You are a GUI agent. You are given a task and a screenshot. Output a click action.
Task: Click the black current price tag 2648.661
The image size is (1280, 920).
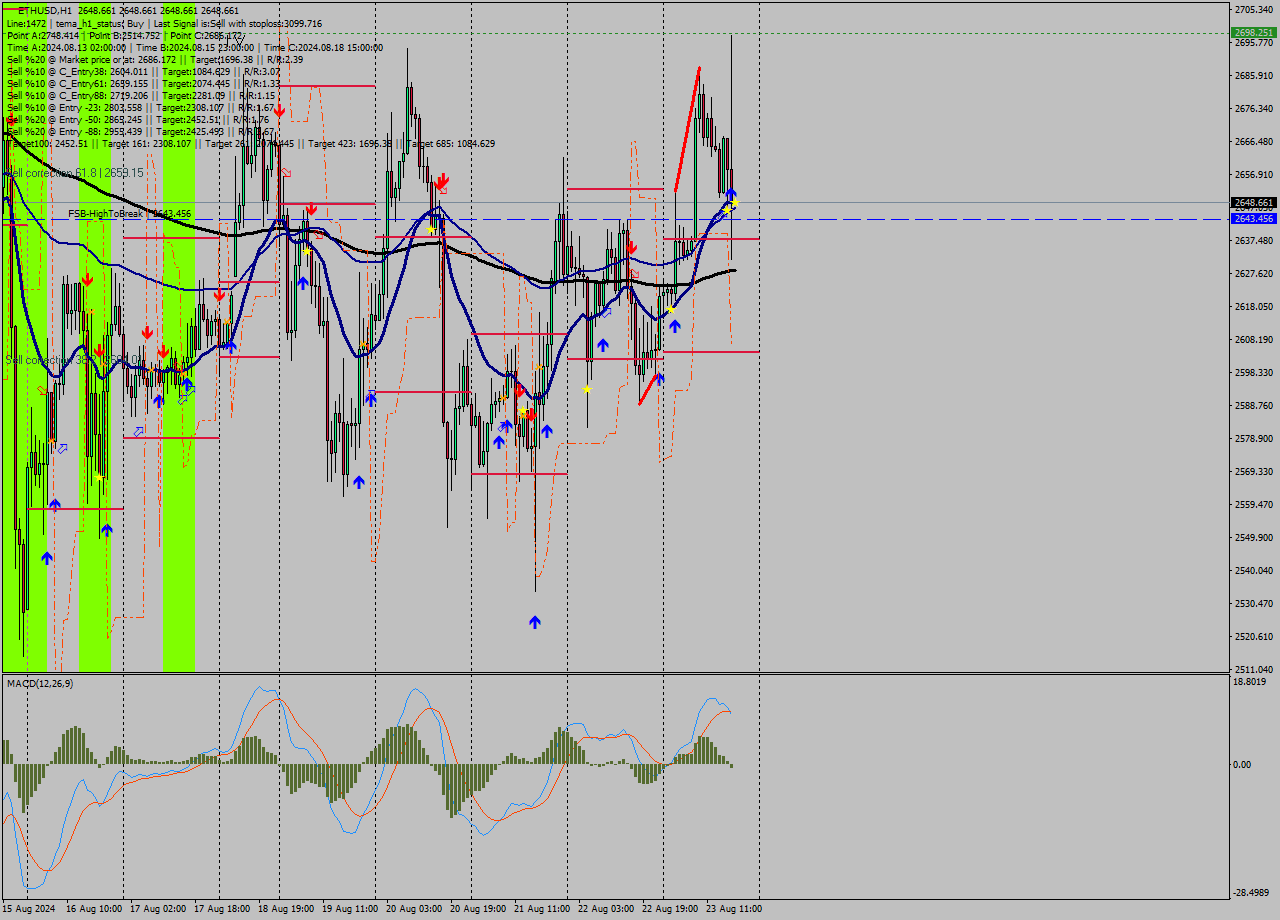coord(1255,203)
